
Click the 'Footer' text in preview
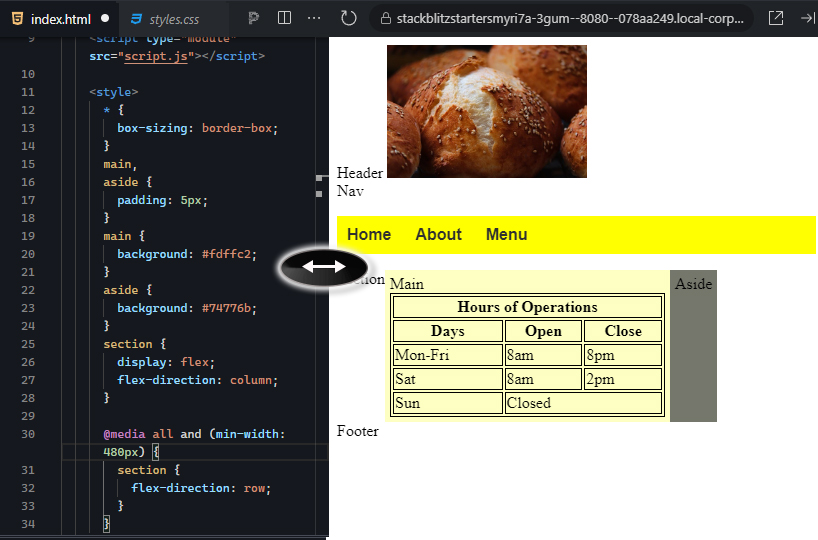click(x=357, y=431)
